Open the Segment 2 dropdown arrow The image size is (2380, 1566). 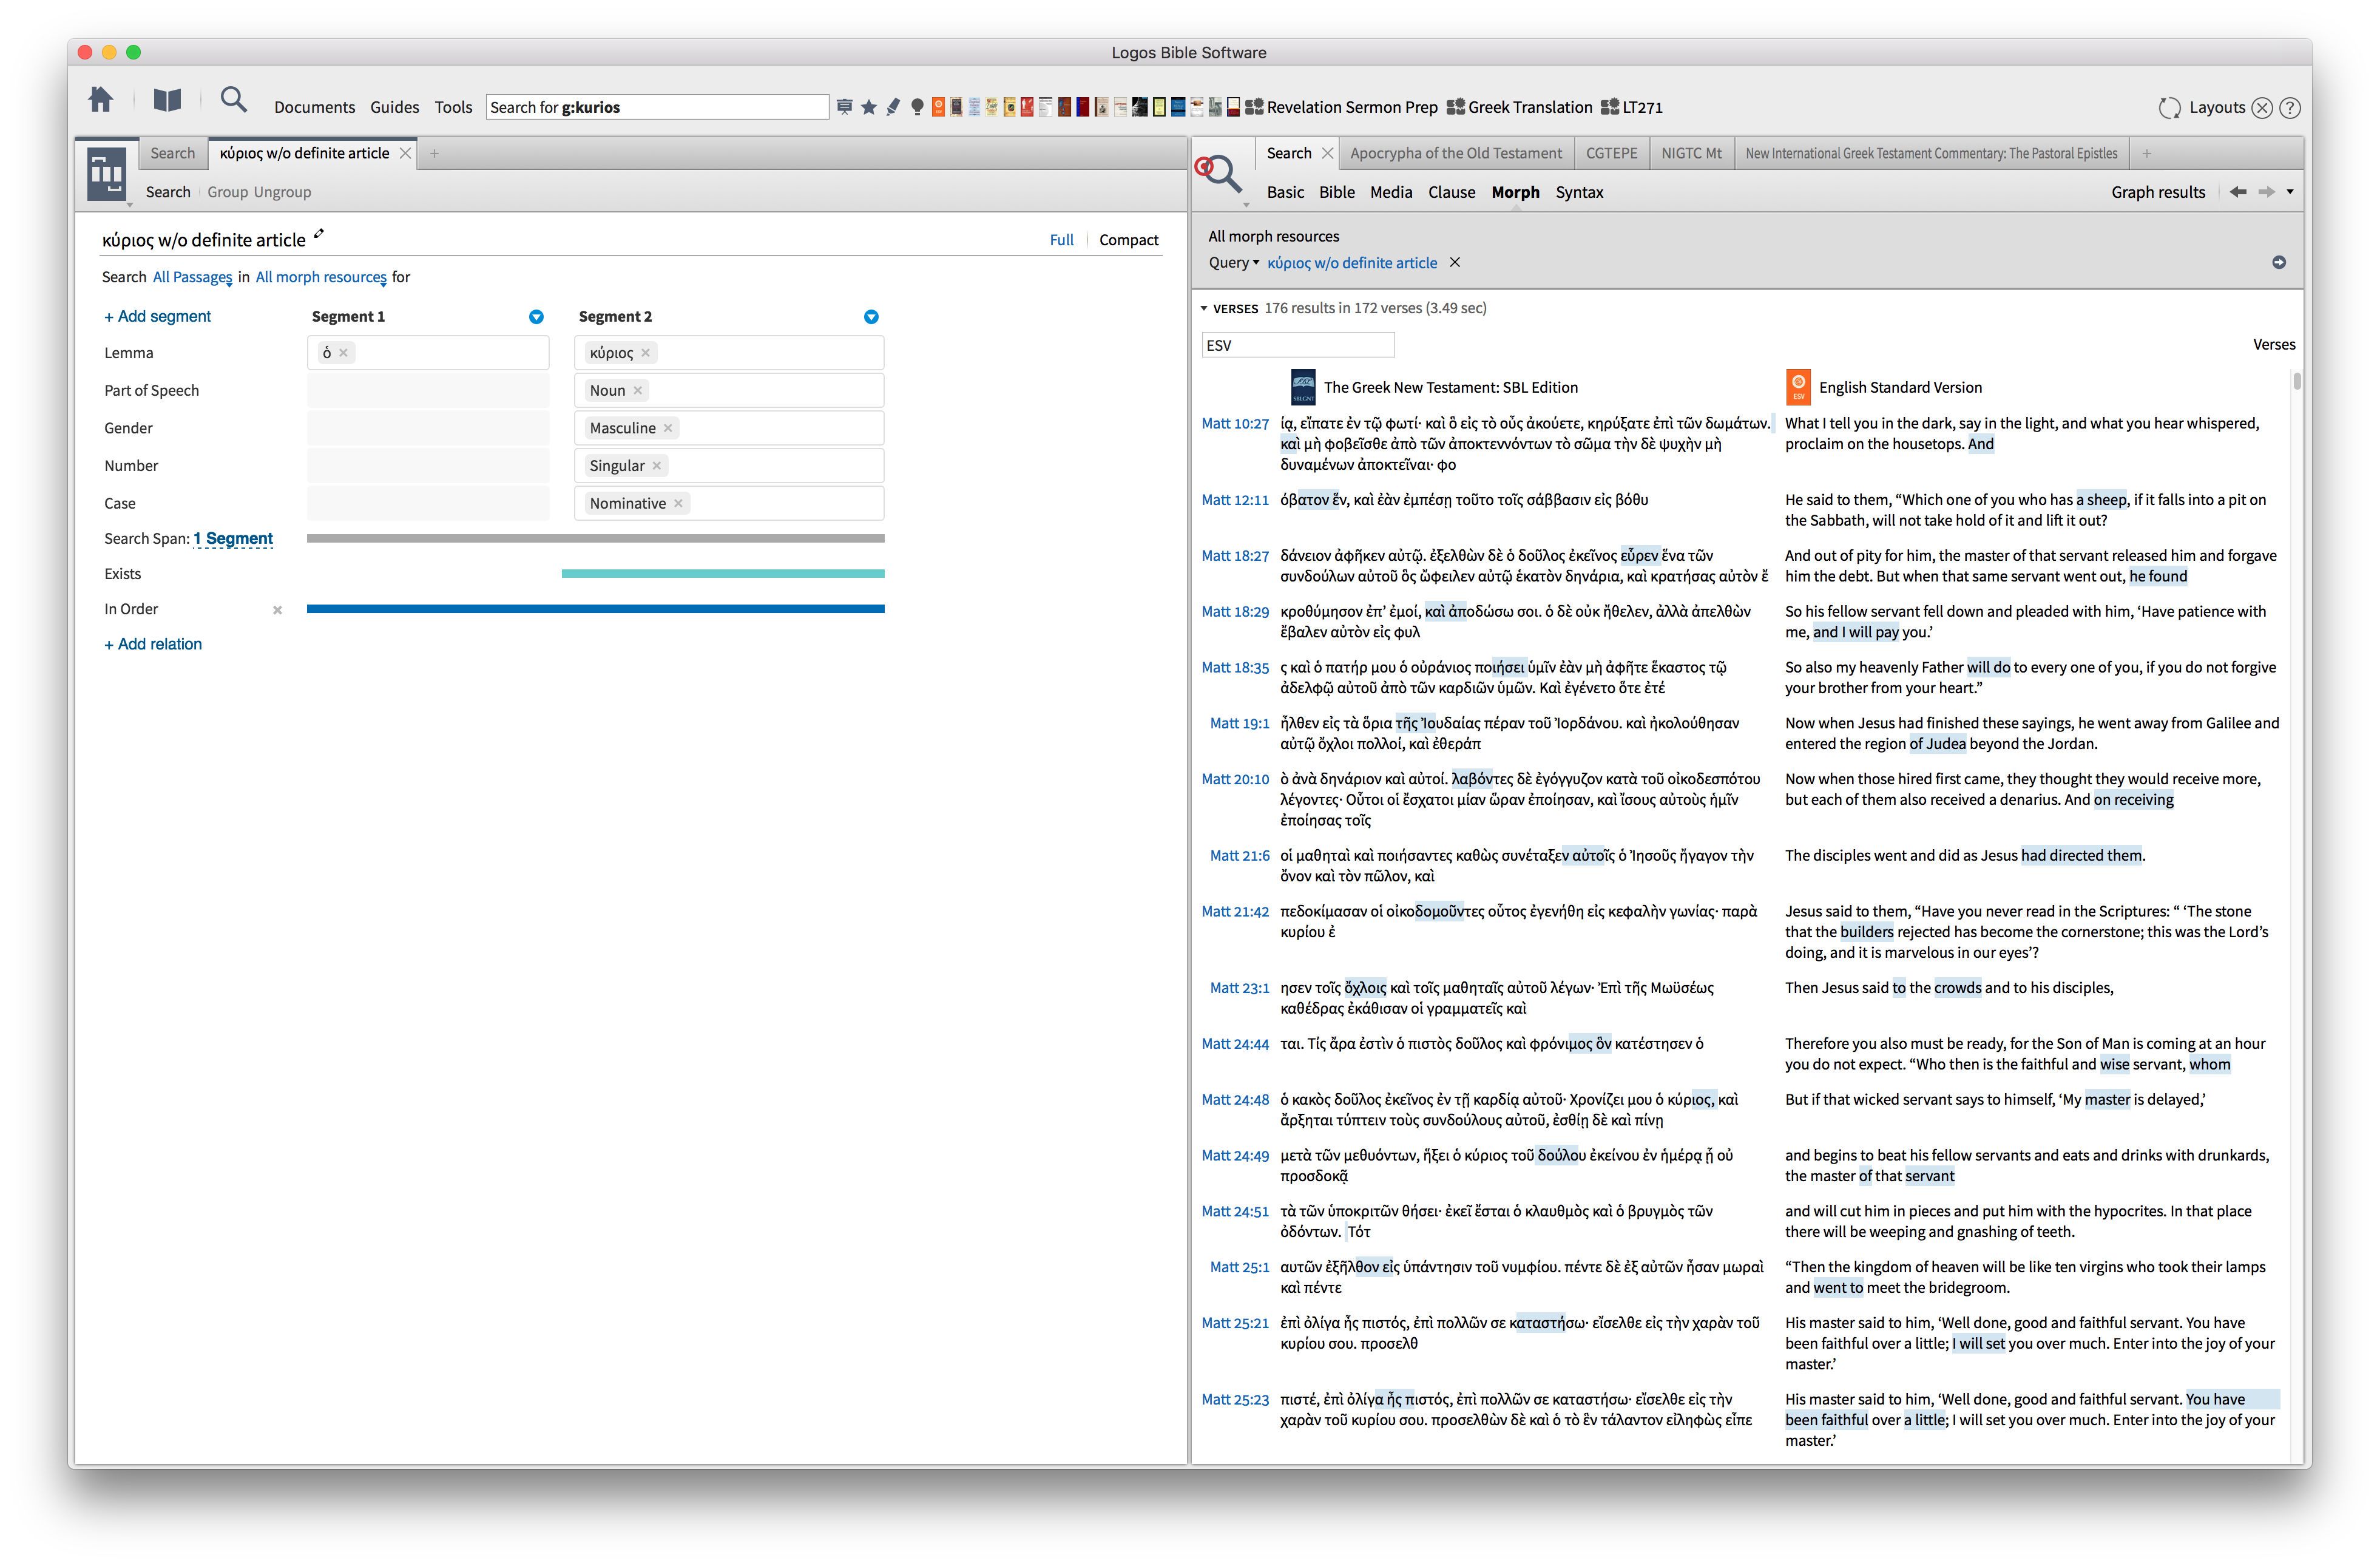point(870,317)
